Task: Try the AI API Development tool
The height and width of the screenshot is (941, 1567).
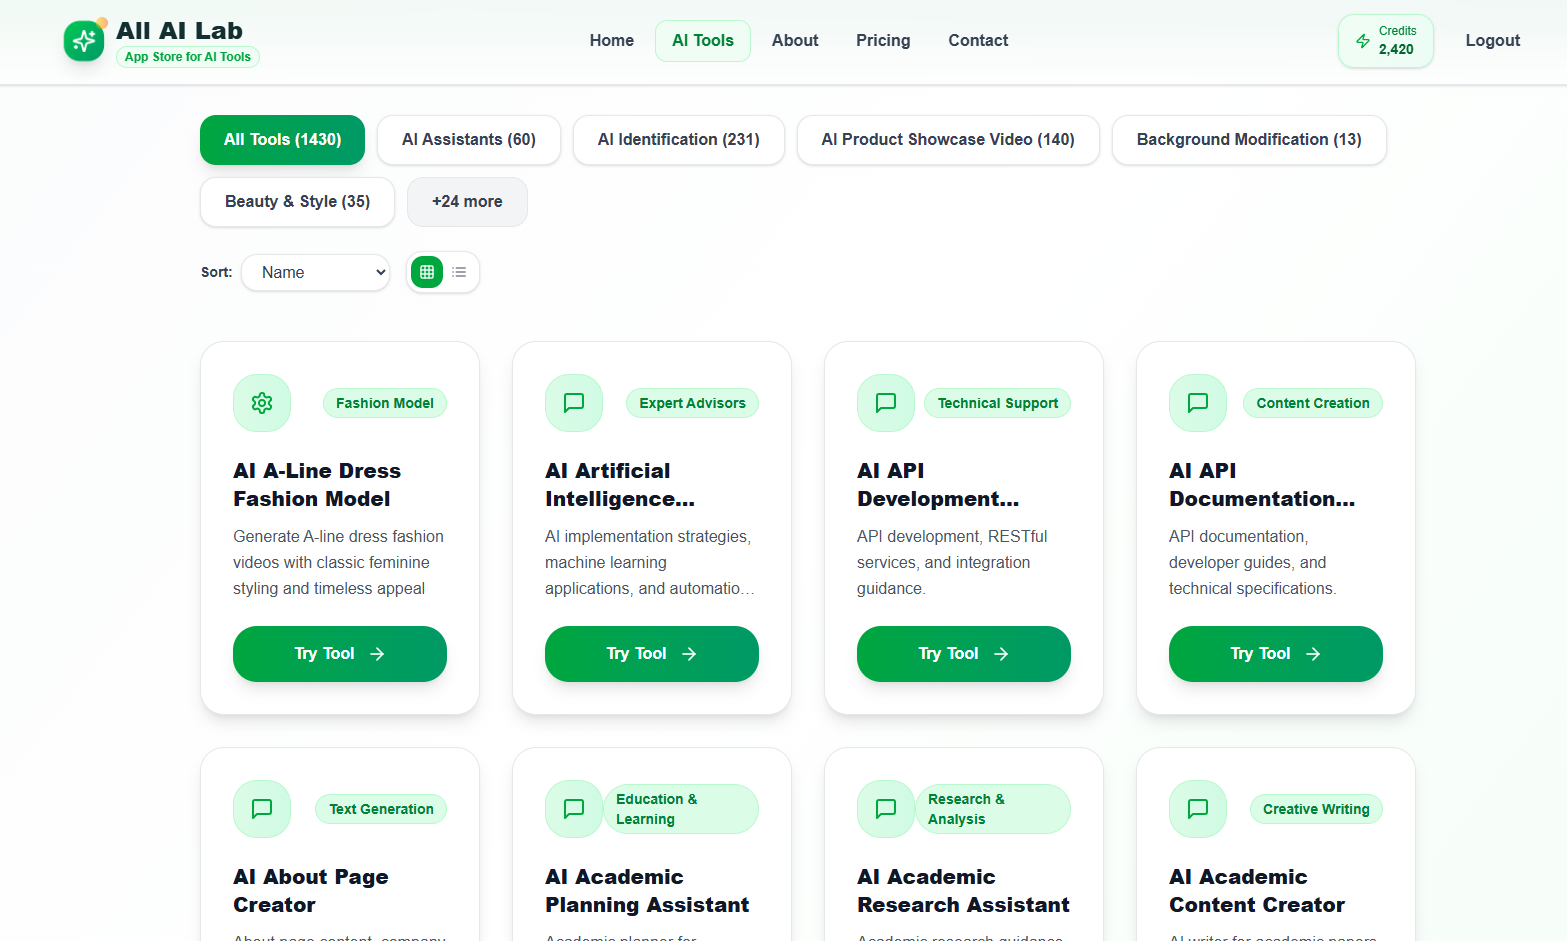Action: tap(964, 654)
